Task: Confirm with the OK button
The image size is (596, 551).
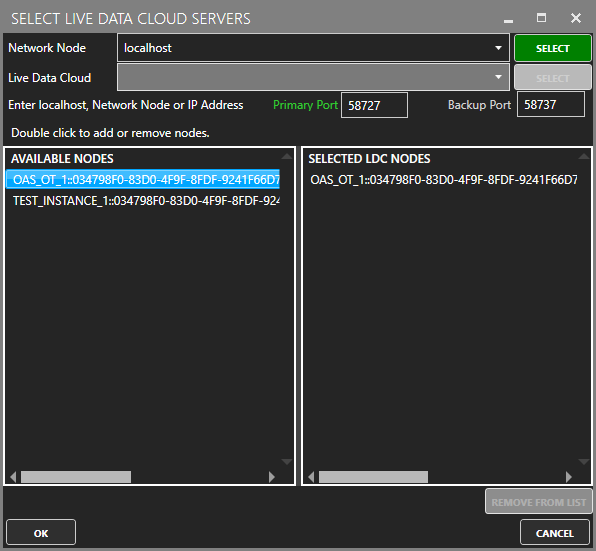Action: (x=41, y=533)
